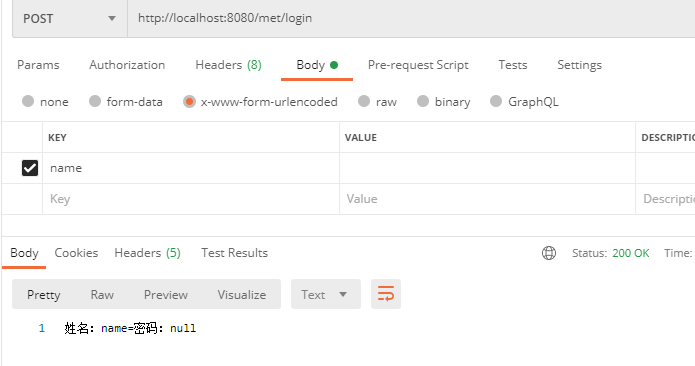Open the Authorization tab

[x=127, y=65]
